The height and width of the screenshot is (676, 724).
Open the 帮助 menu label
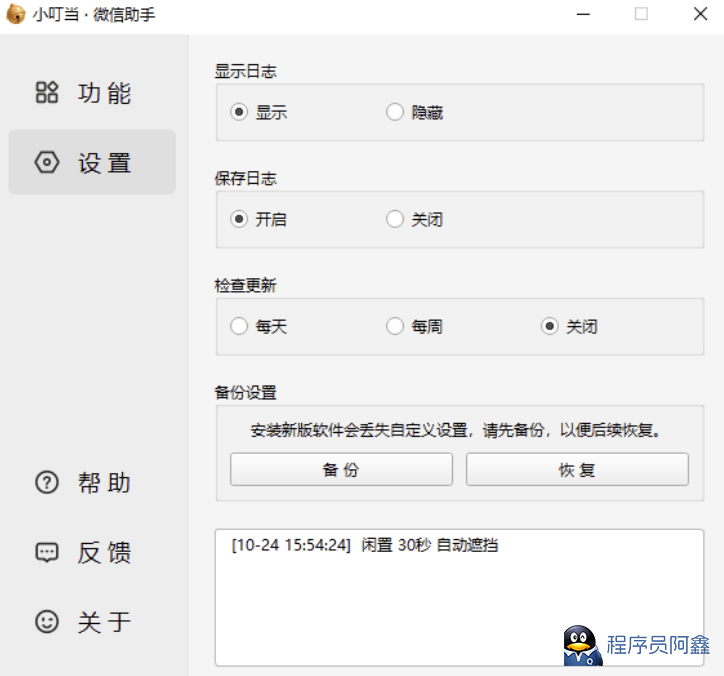pos(105,483)
